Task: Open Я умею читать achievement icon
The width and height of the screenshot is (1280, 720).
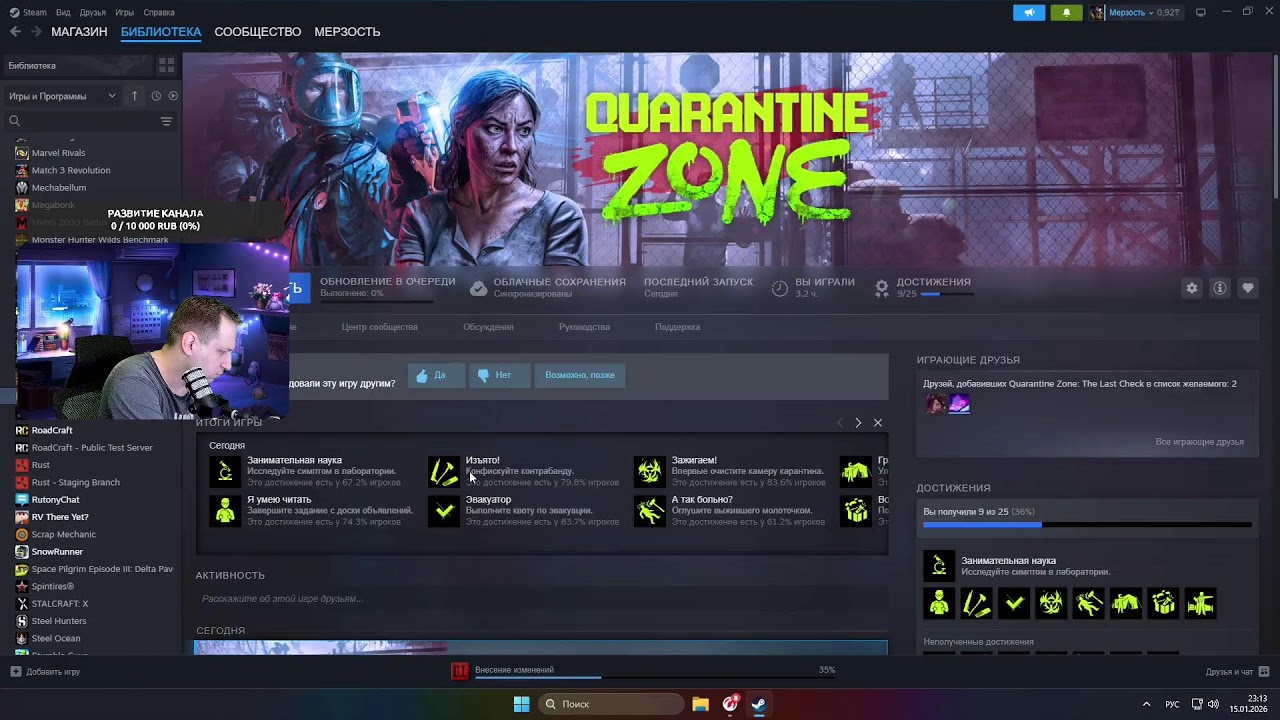Action: [225, 511]
